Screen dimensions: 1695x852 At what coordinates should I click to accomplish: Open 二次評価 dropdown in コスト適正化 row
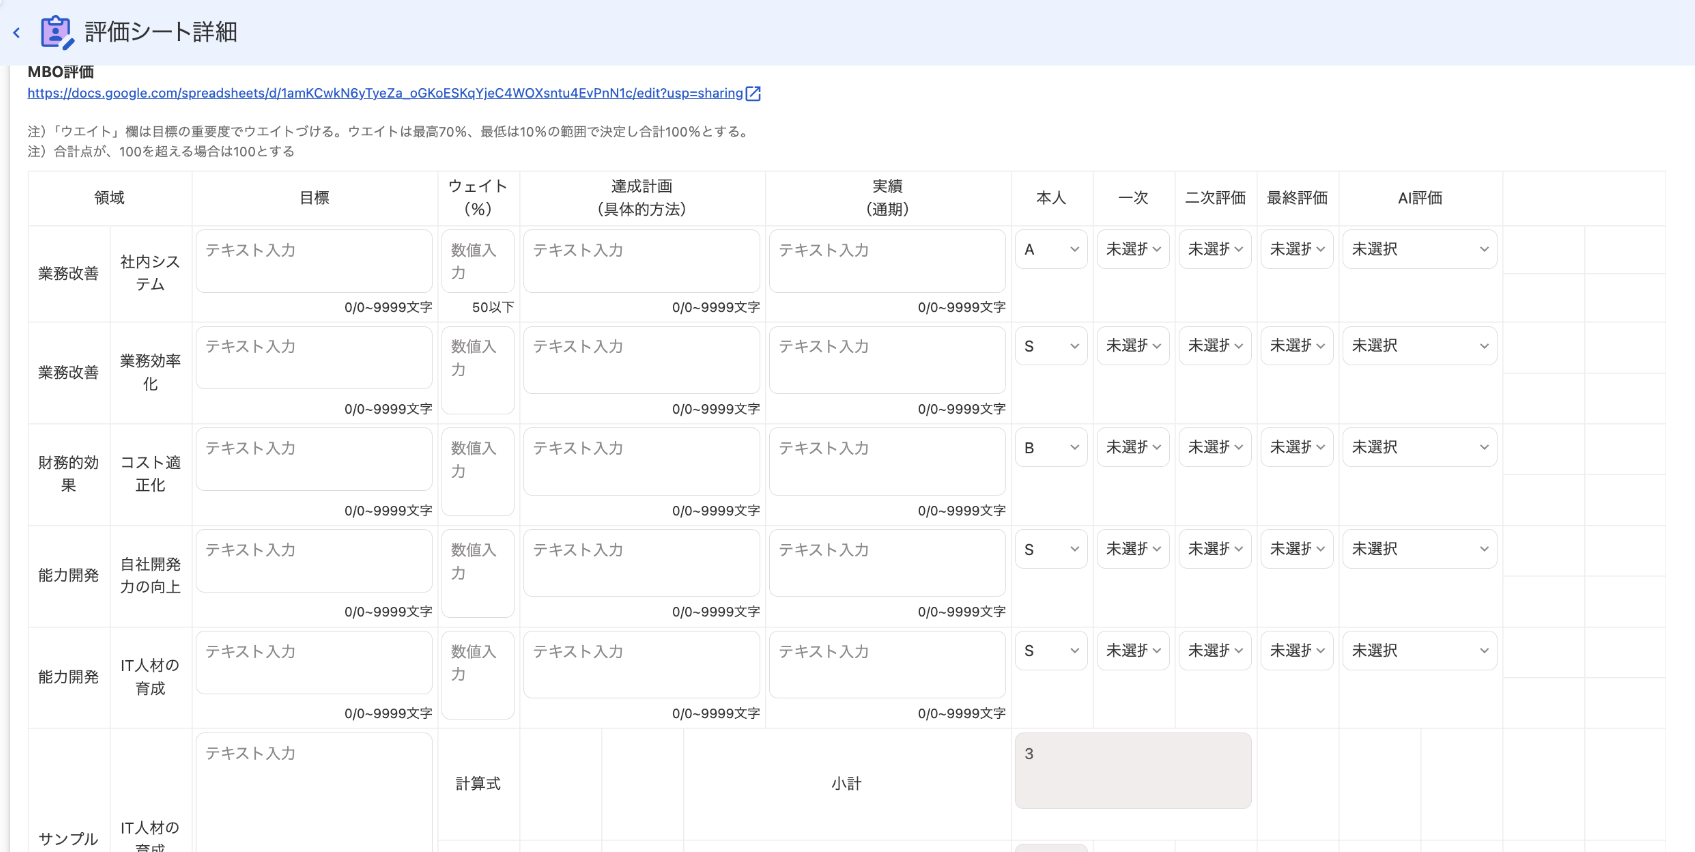pos(1215,448)
